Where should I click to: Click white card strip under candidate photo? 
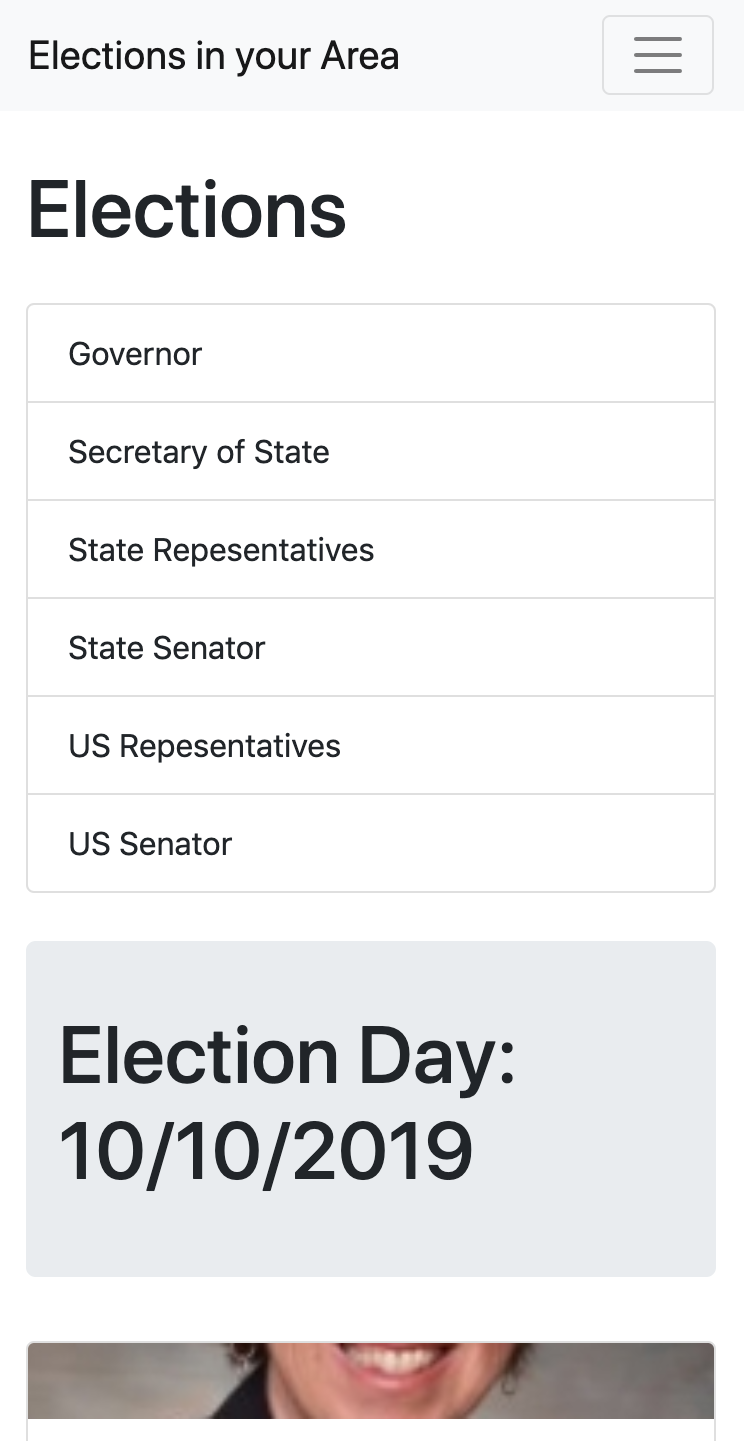371,1430
